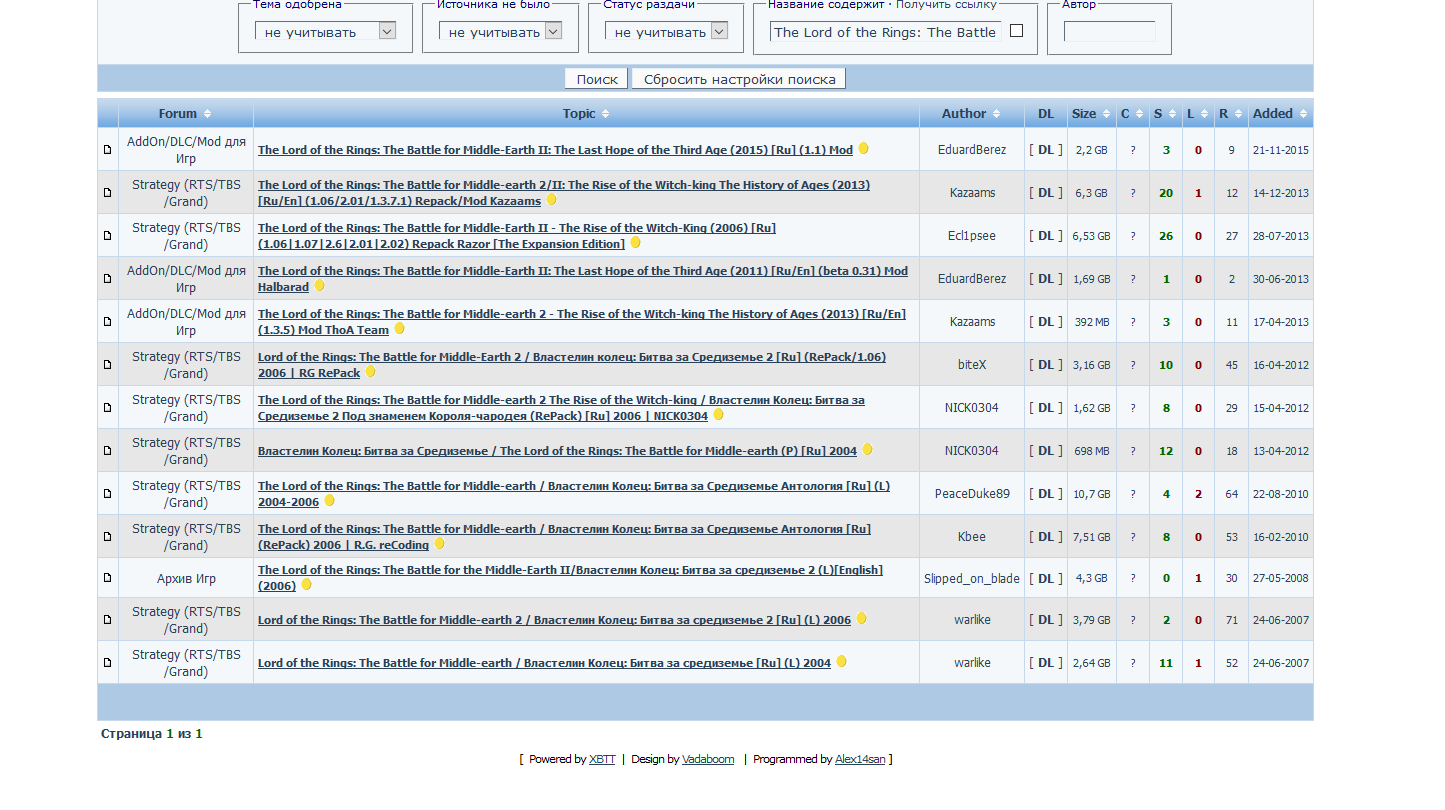Image resolution: width=1445 pixels, height=810 pixels.
Task: Click yellow dot after Expansion Edition title
Action: click(635, 243)
